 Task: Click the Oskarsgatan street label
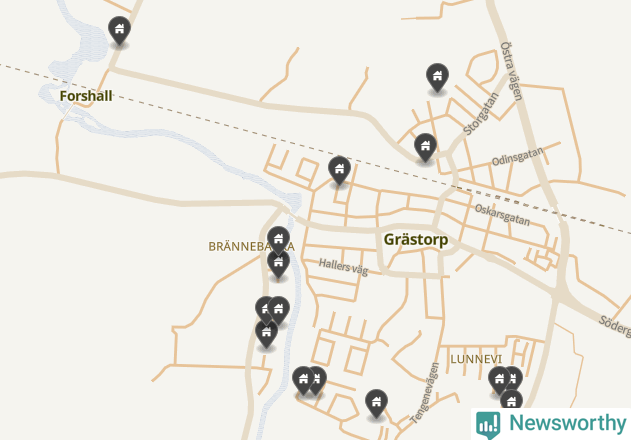[502, 215]
